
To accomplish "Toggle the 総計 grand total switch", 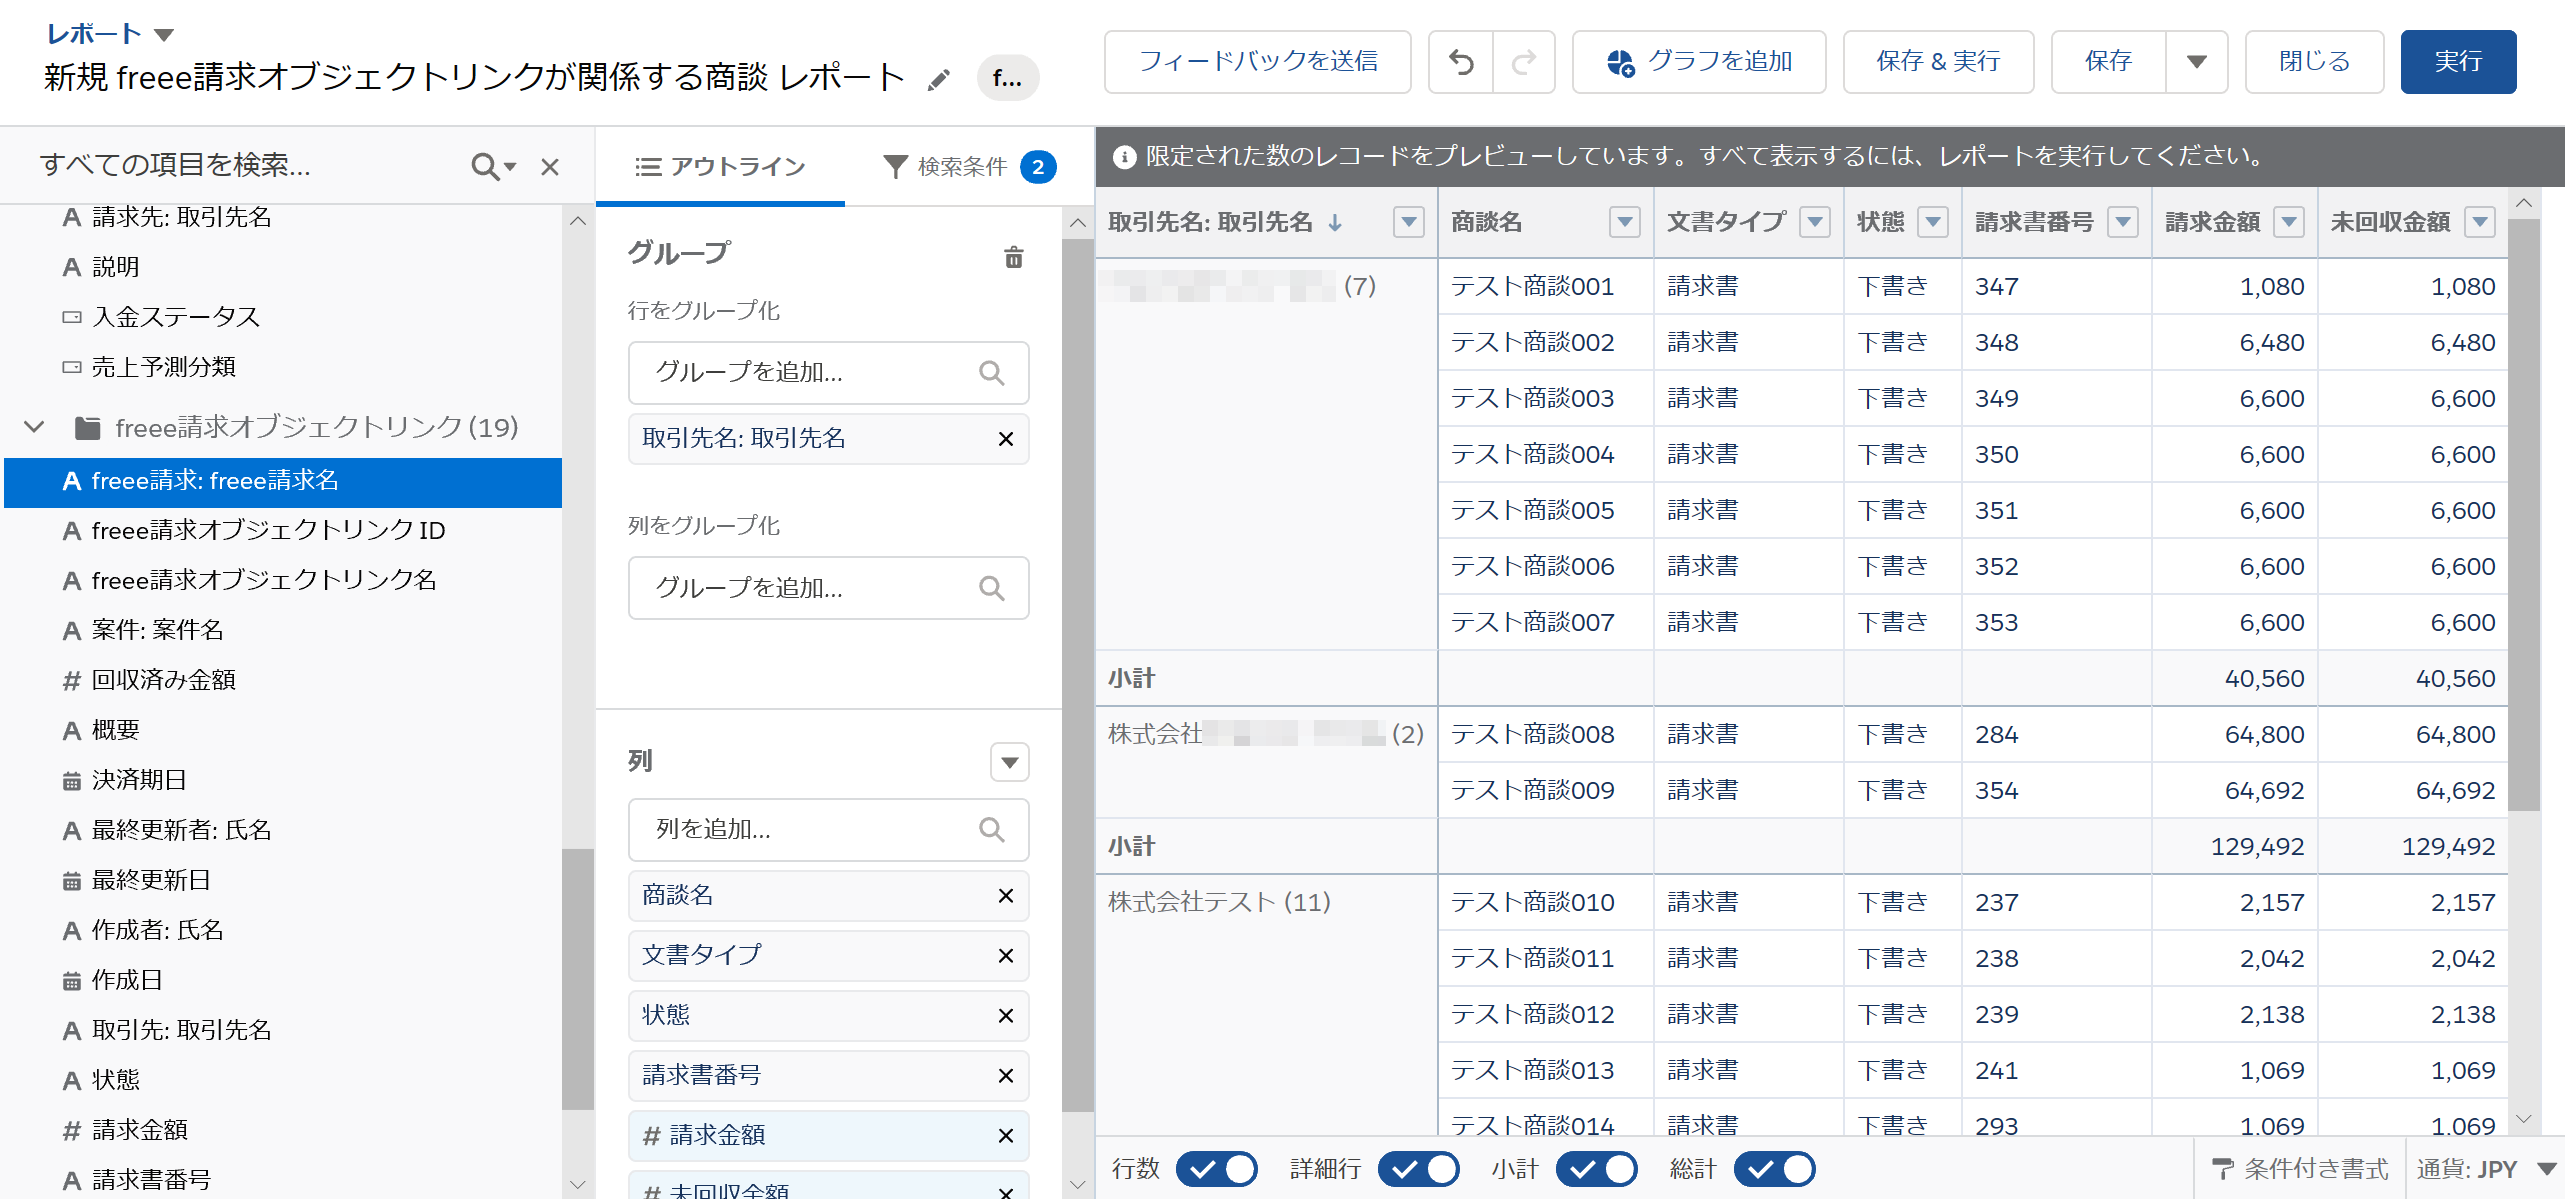I will click(x=1774, y=1168).
